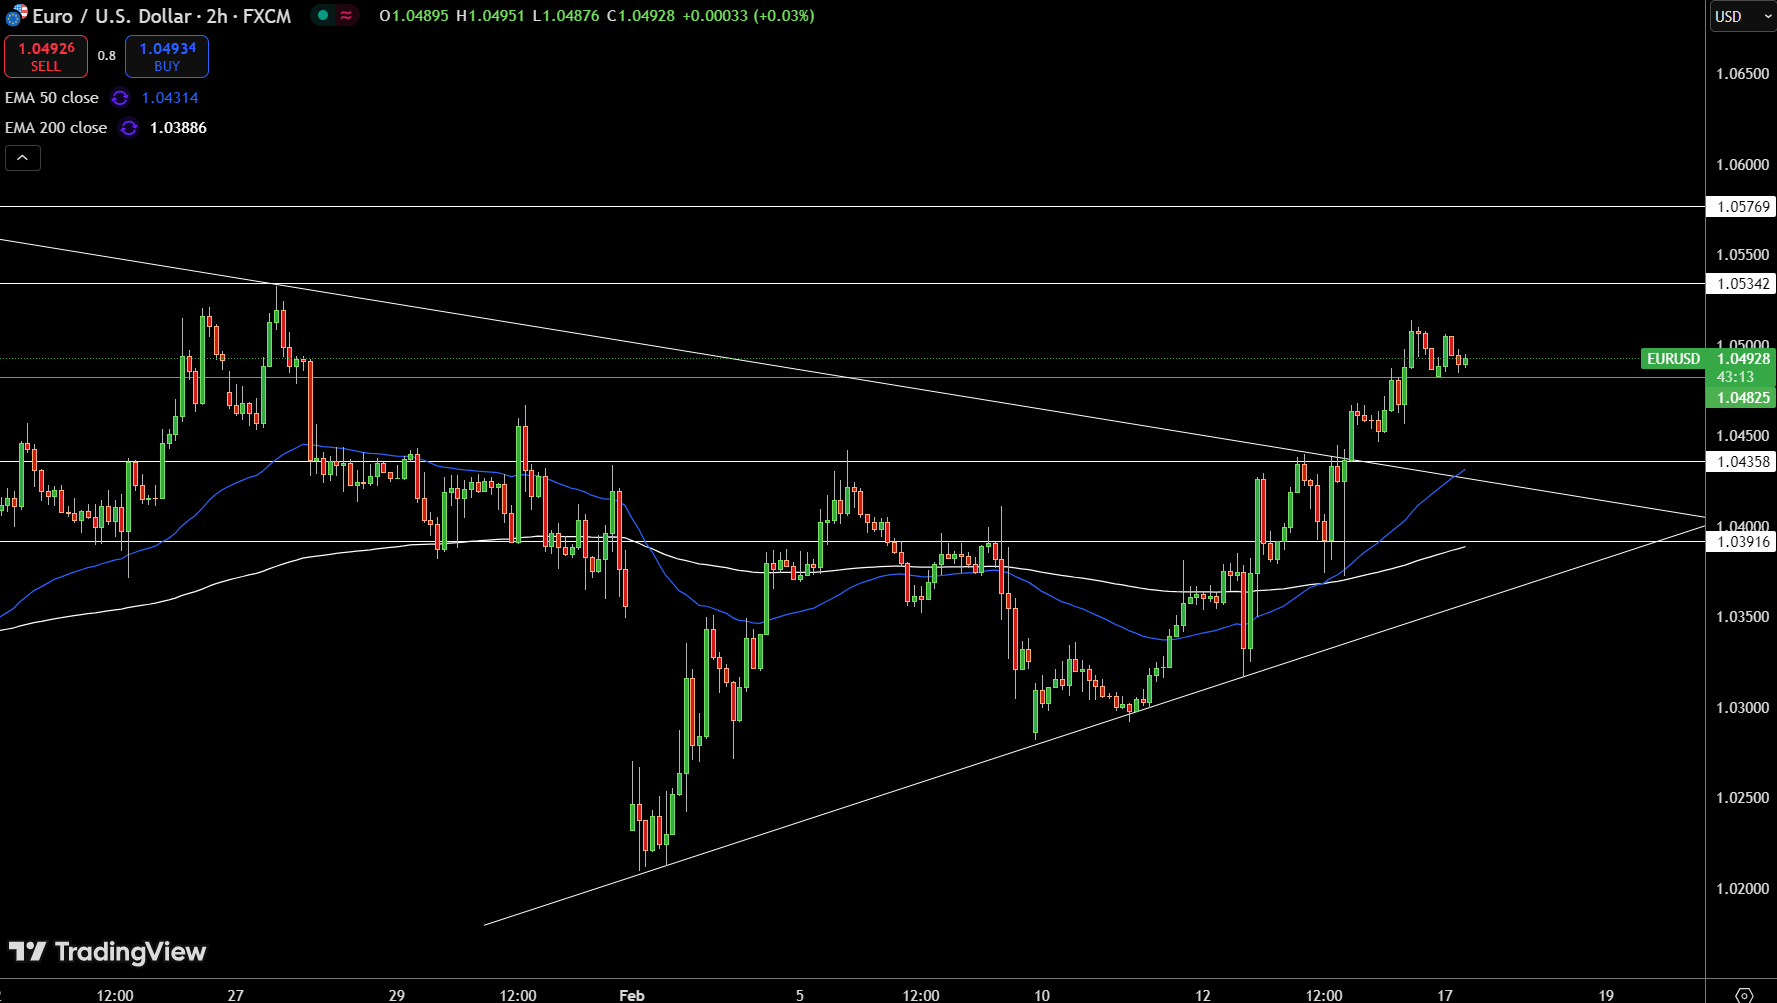Open the USD currency dropdown
The height and width of the screenshot is (1003, 1777).
tap(1742, 16)
